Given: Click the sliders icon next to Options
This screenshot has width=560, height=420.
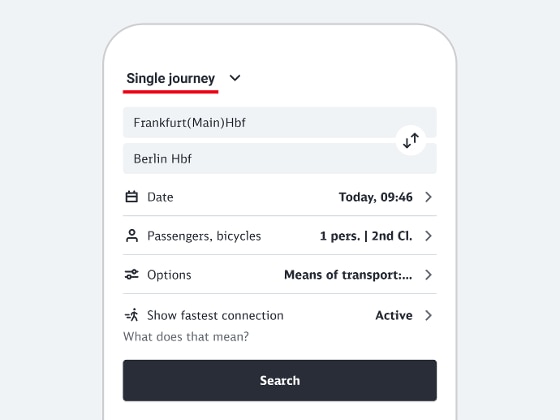Looking at the screenshot, I should click(131, 274).
